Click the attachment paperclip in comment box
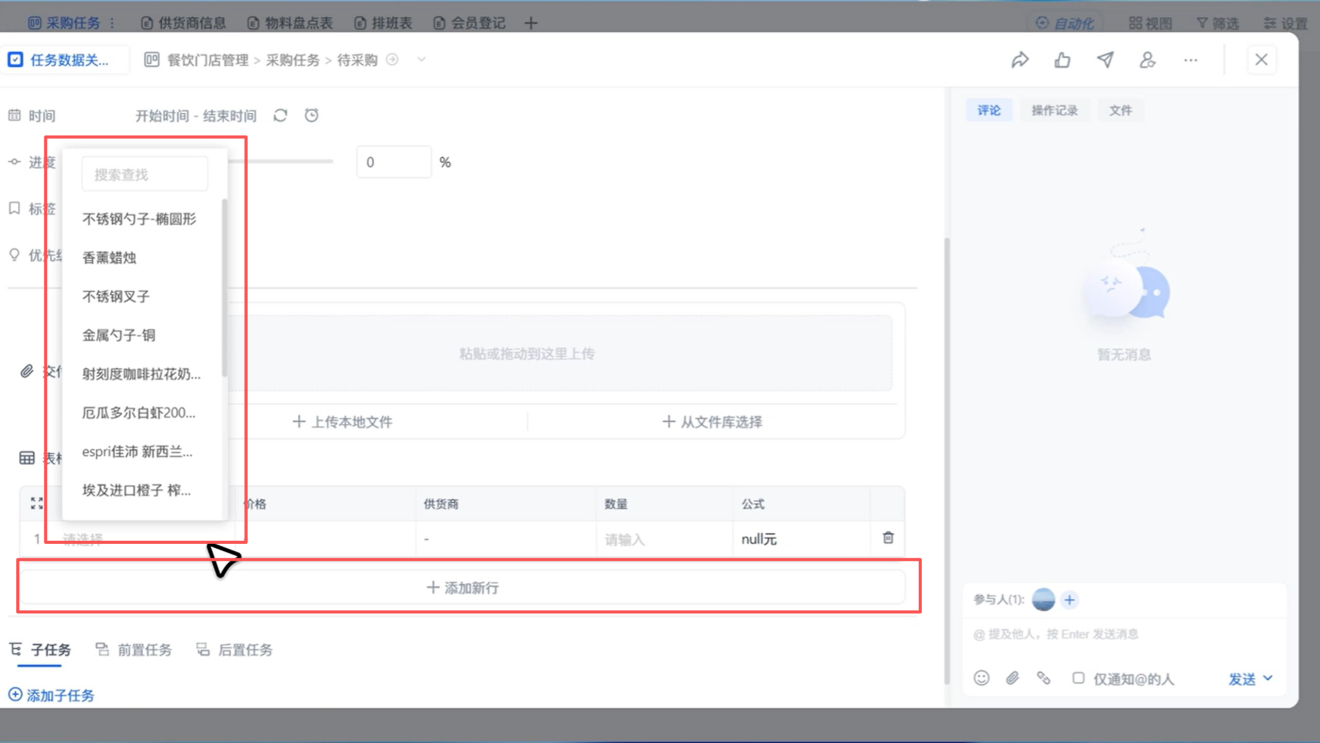The width and height of the screenshot is (1320, 743). 1012,678
